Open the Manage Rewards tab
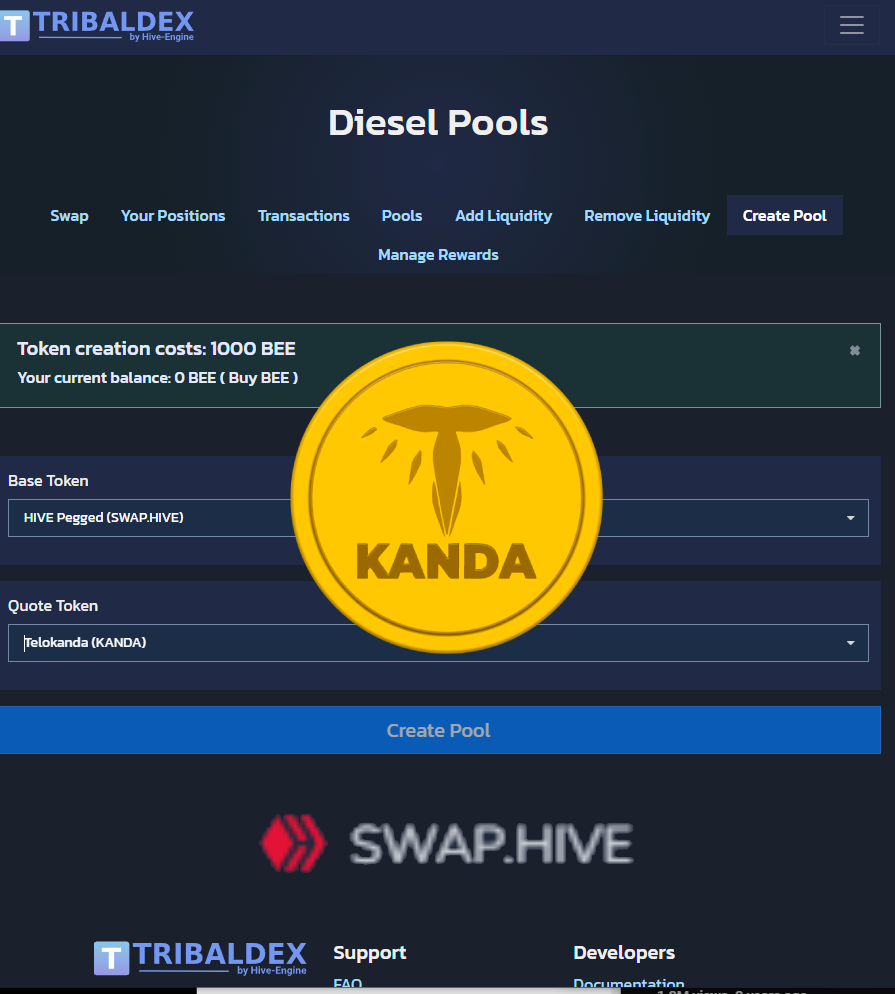Screen dimensions: 895x994 [x=438, y=255]
